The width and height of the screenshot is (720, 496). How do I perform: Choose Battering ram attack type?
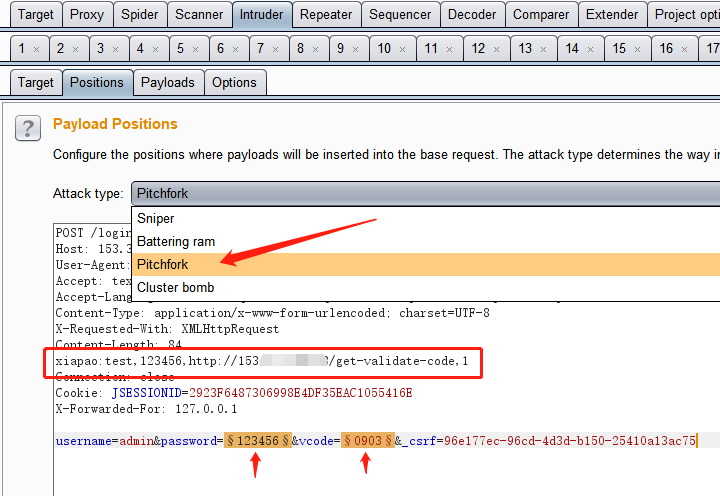(176, 241)
